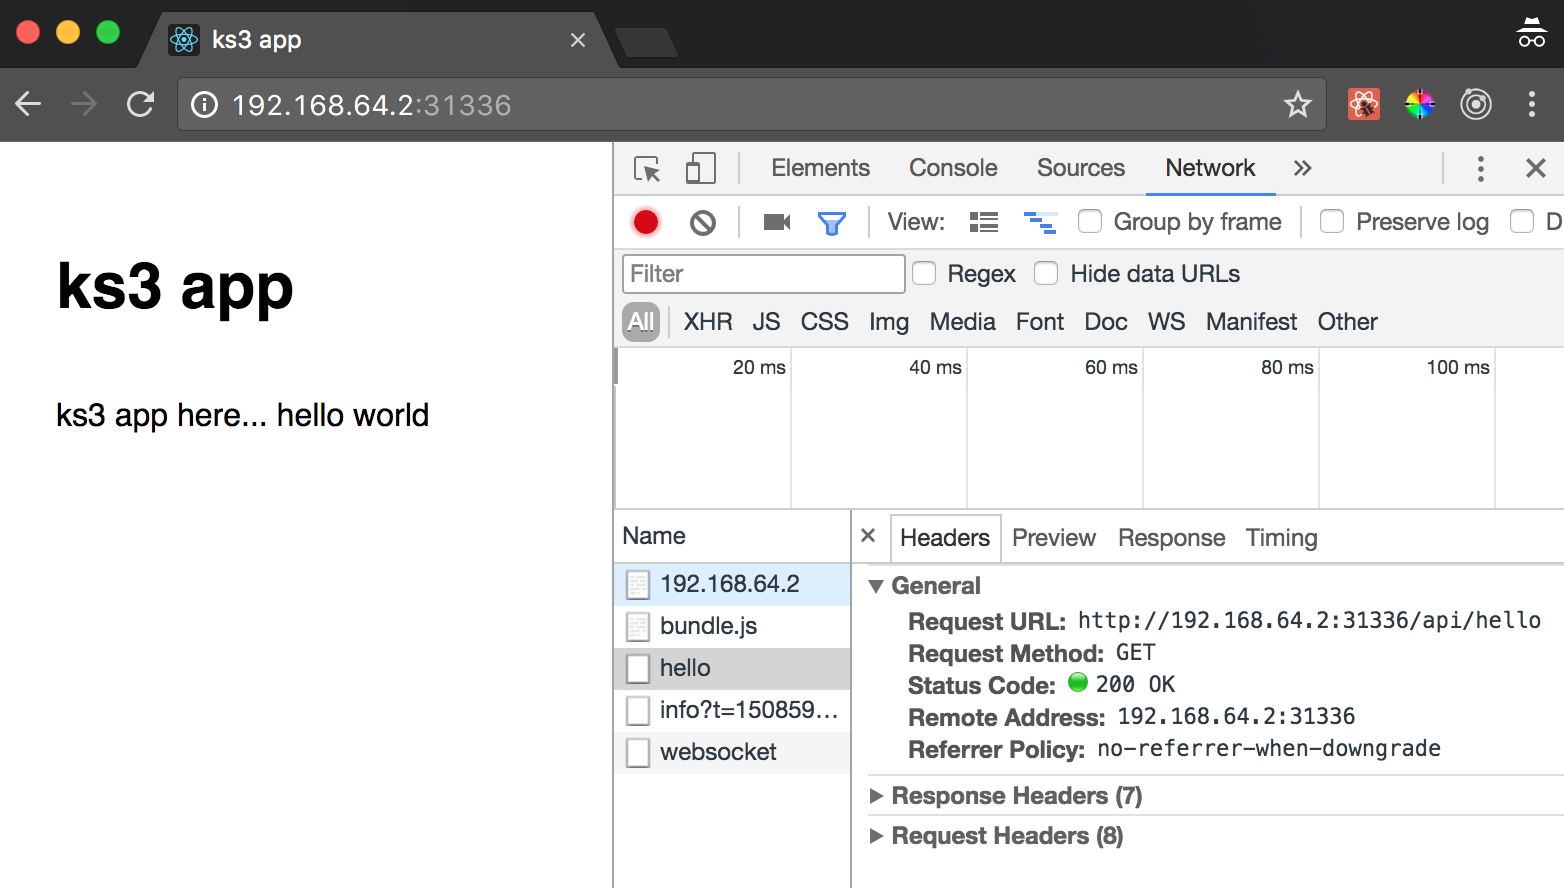Select the info?t=150859… request
The image size is (1564, 888).
[x=732, y=710]
